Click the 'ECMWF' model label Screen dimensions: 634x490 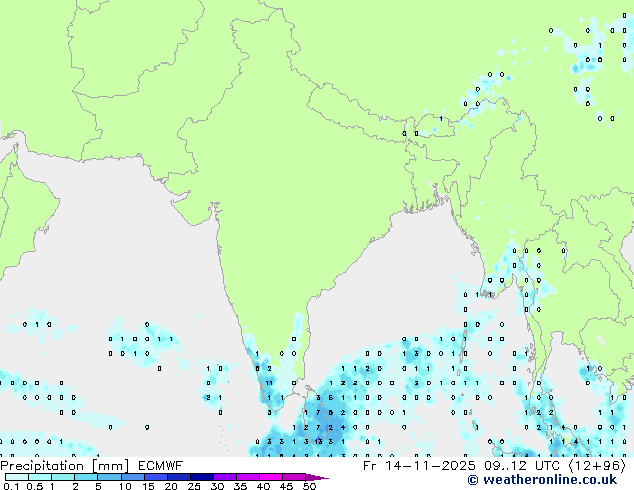161,465
